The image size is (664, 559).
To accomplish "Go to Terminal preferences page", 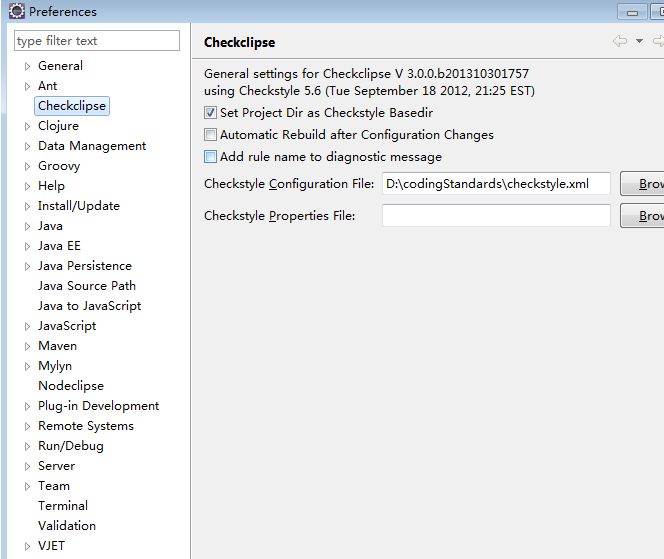I will (x=62, y=506).
